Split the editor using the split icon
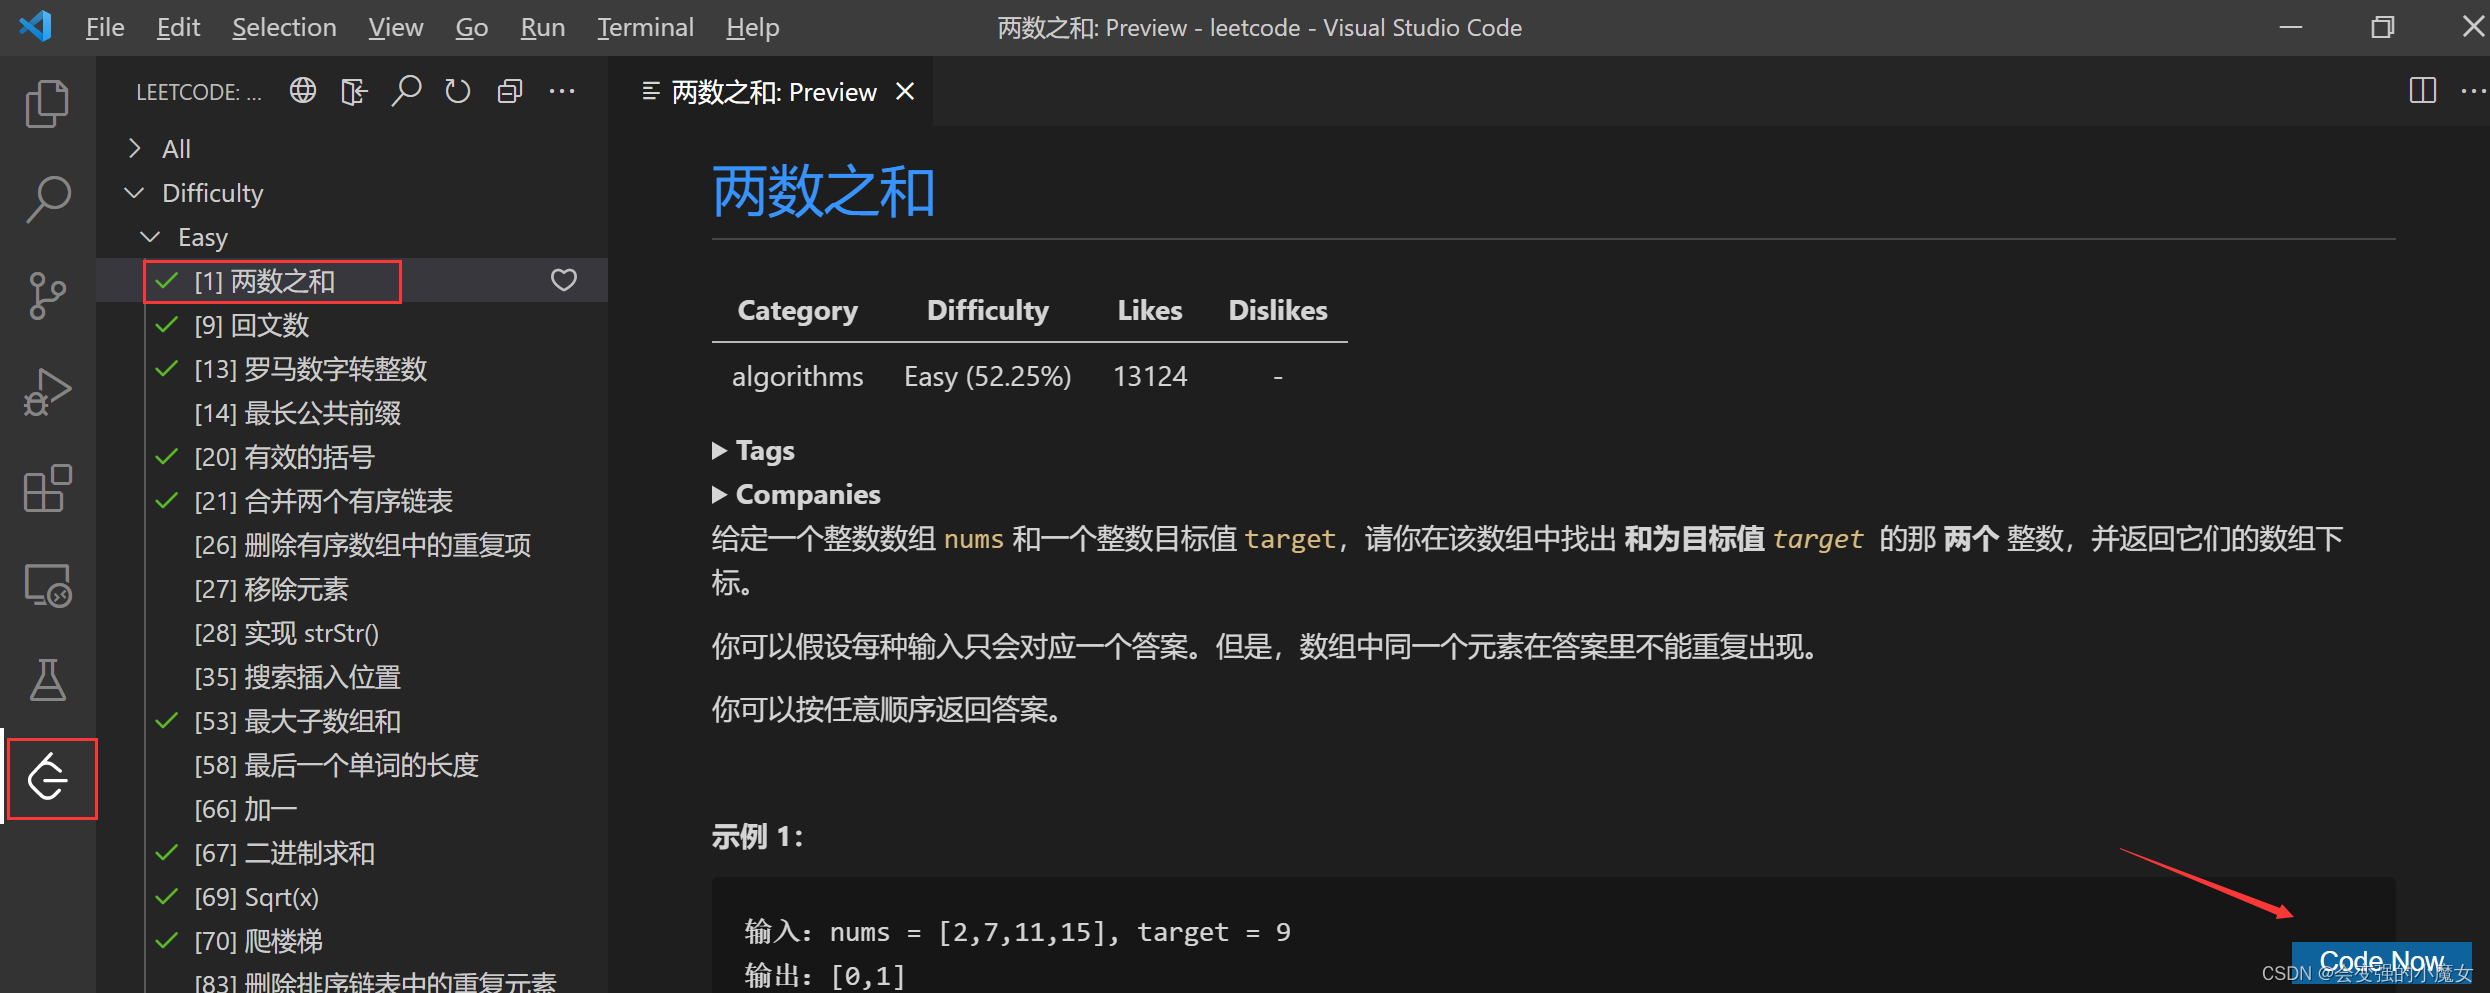2490x993 pixels. 2422,91
